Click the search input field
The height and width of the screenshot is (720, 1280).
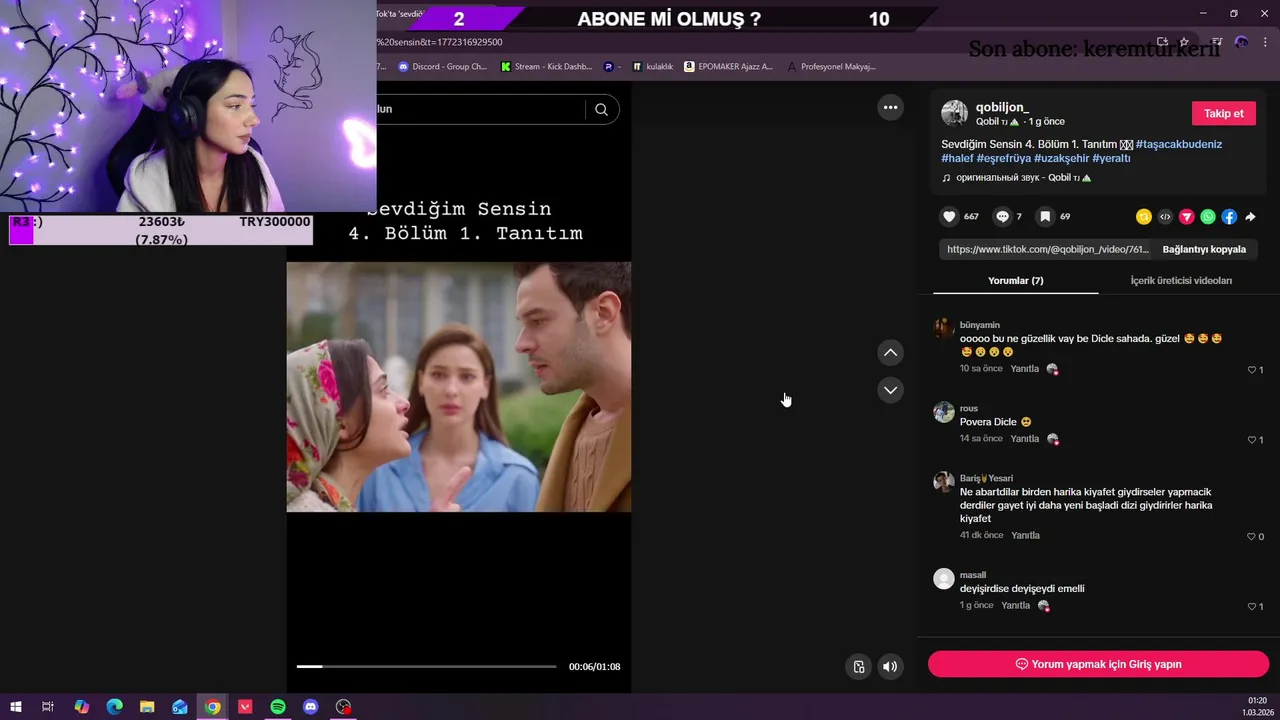tap(480, 109)
